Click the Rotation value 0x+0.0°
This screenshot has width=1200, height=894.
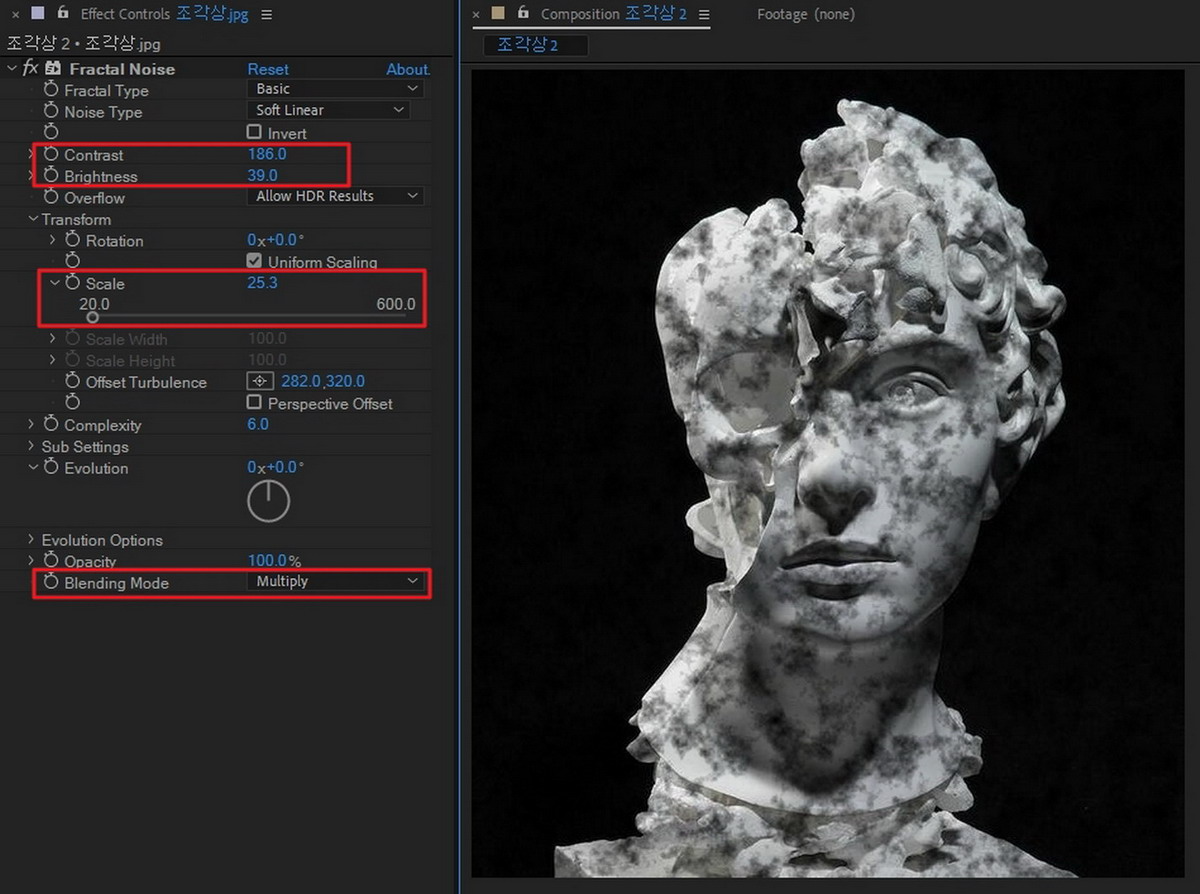[276, 240]
